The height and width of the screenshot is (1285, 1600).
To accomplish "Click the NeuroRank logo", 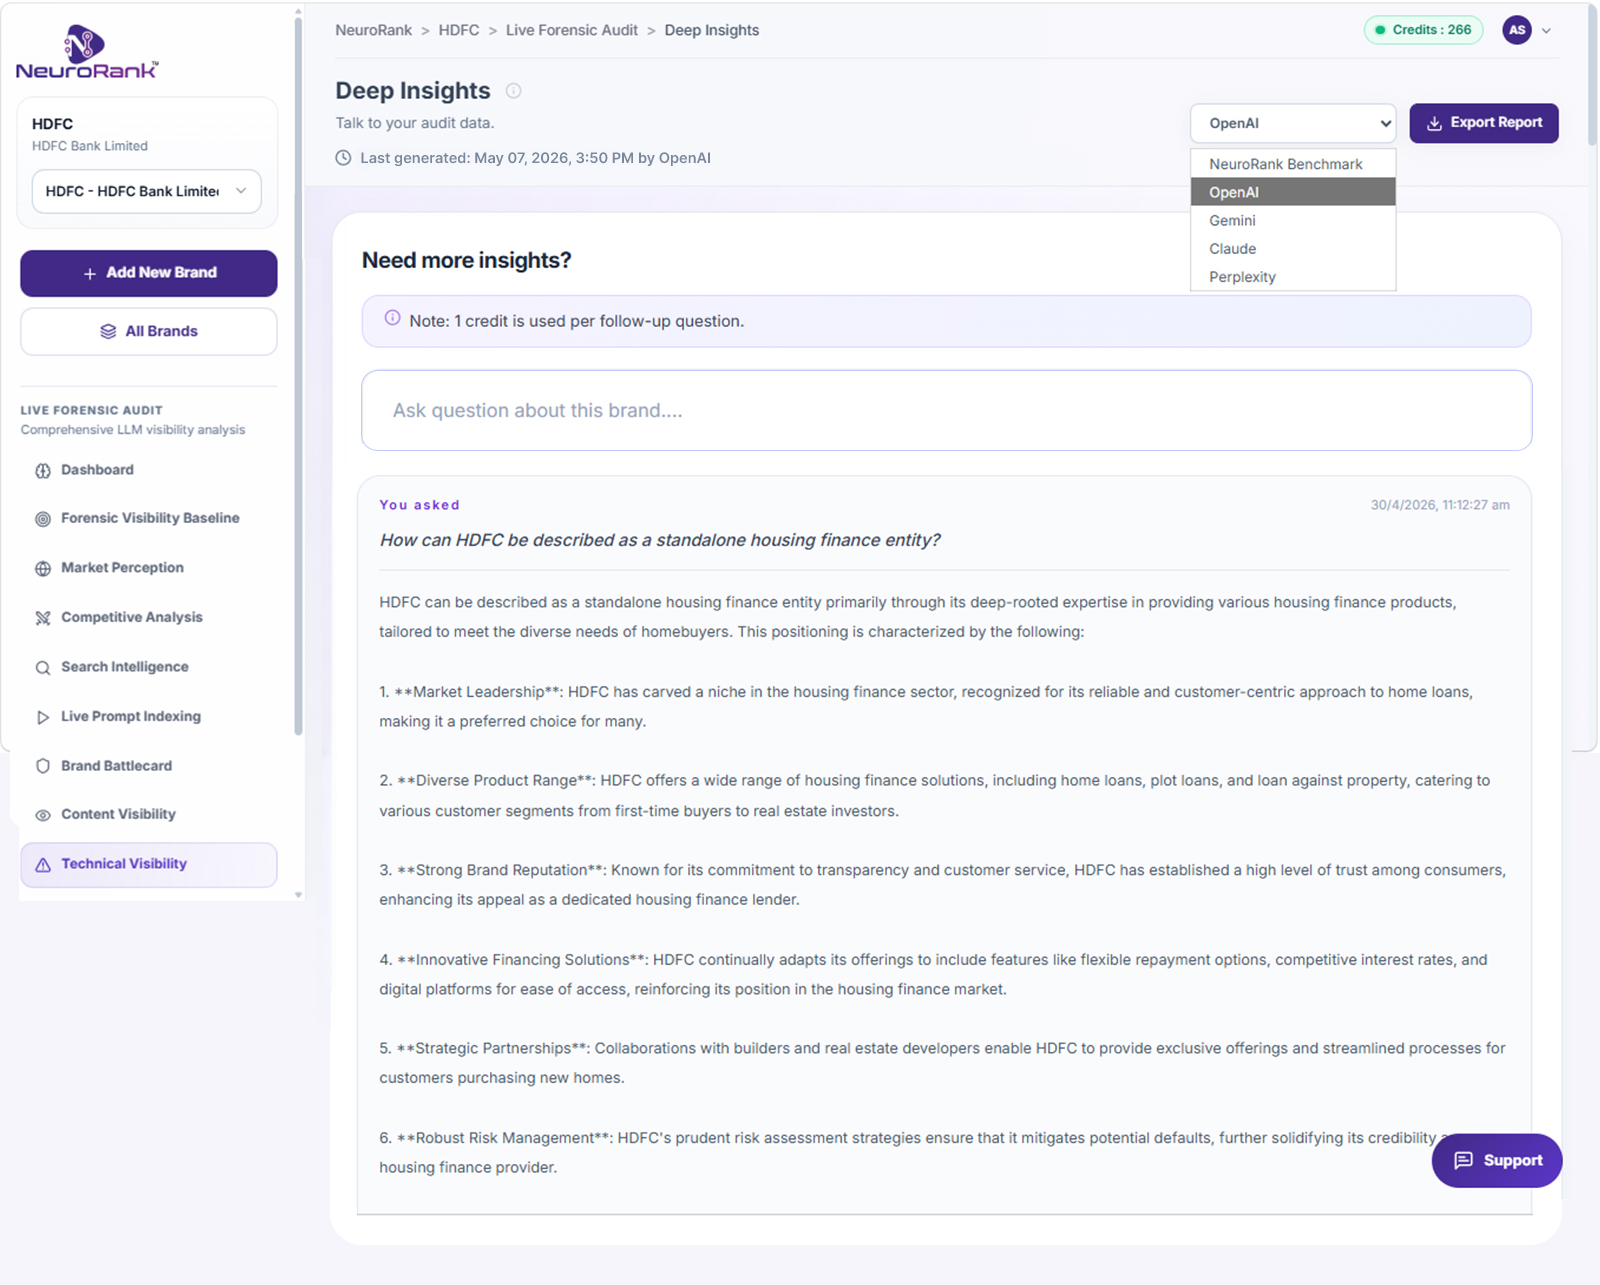I will coord(87,53).
